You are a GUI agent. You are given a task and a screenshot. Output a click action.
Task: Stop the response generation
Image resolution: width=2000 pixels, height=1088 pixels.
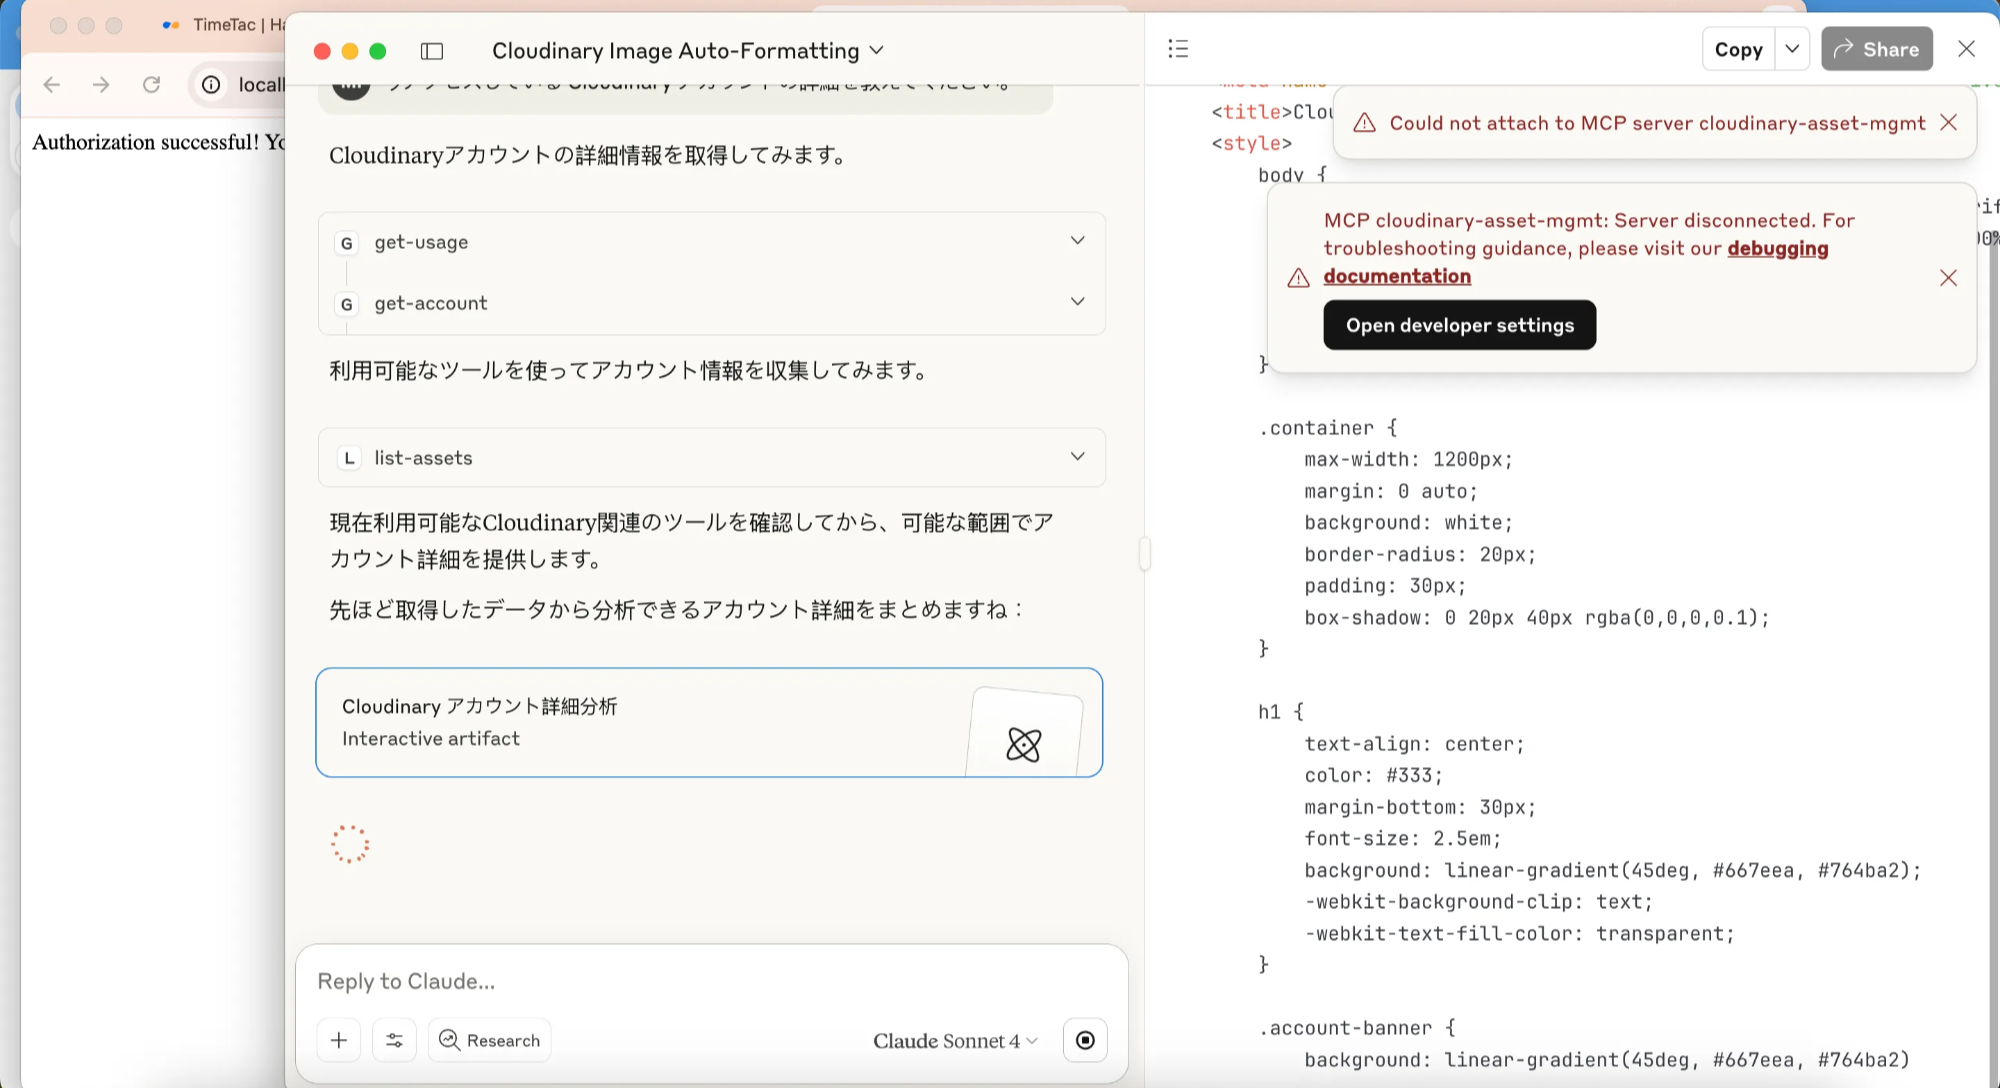coord(1085,1040)
